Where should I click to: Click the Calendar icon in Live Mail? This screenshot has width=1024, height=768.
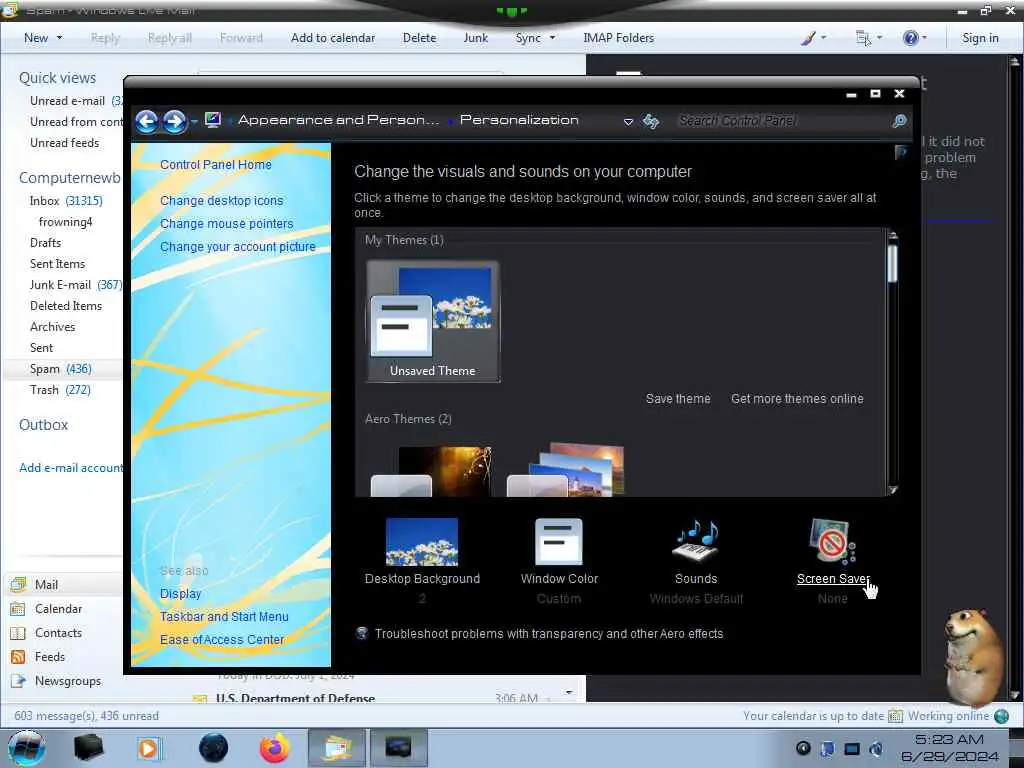[18, 609]
